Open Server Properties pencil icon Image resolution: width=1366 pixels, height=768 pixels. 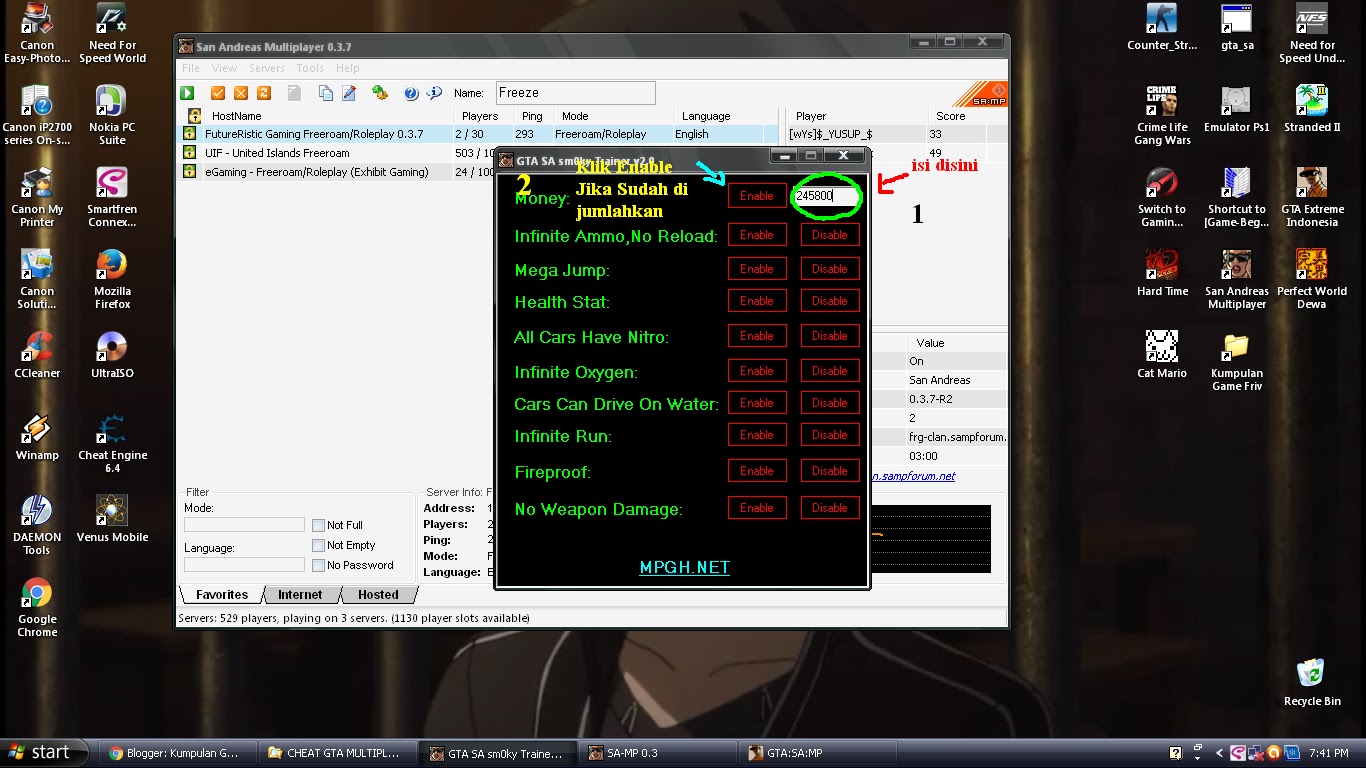(349, 93)
